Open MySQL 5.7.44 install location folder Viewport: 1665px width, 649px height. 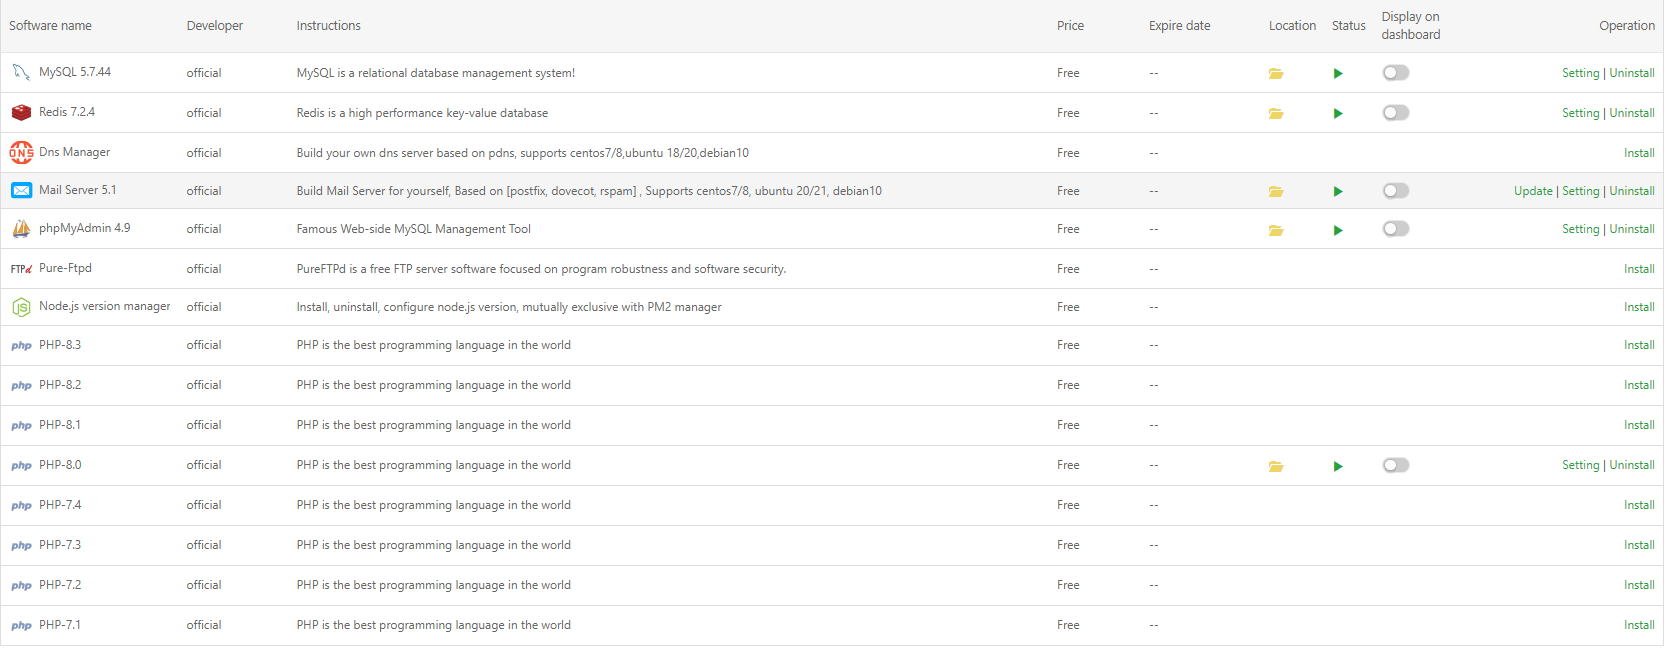click(1276, 73)
